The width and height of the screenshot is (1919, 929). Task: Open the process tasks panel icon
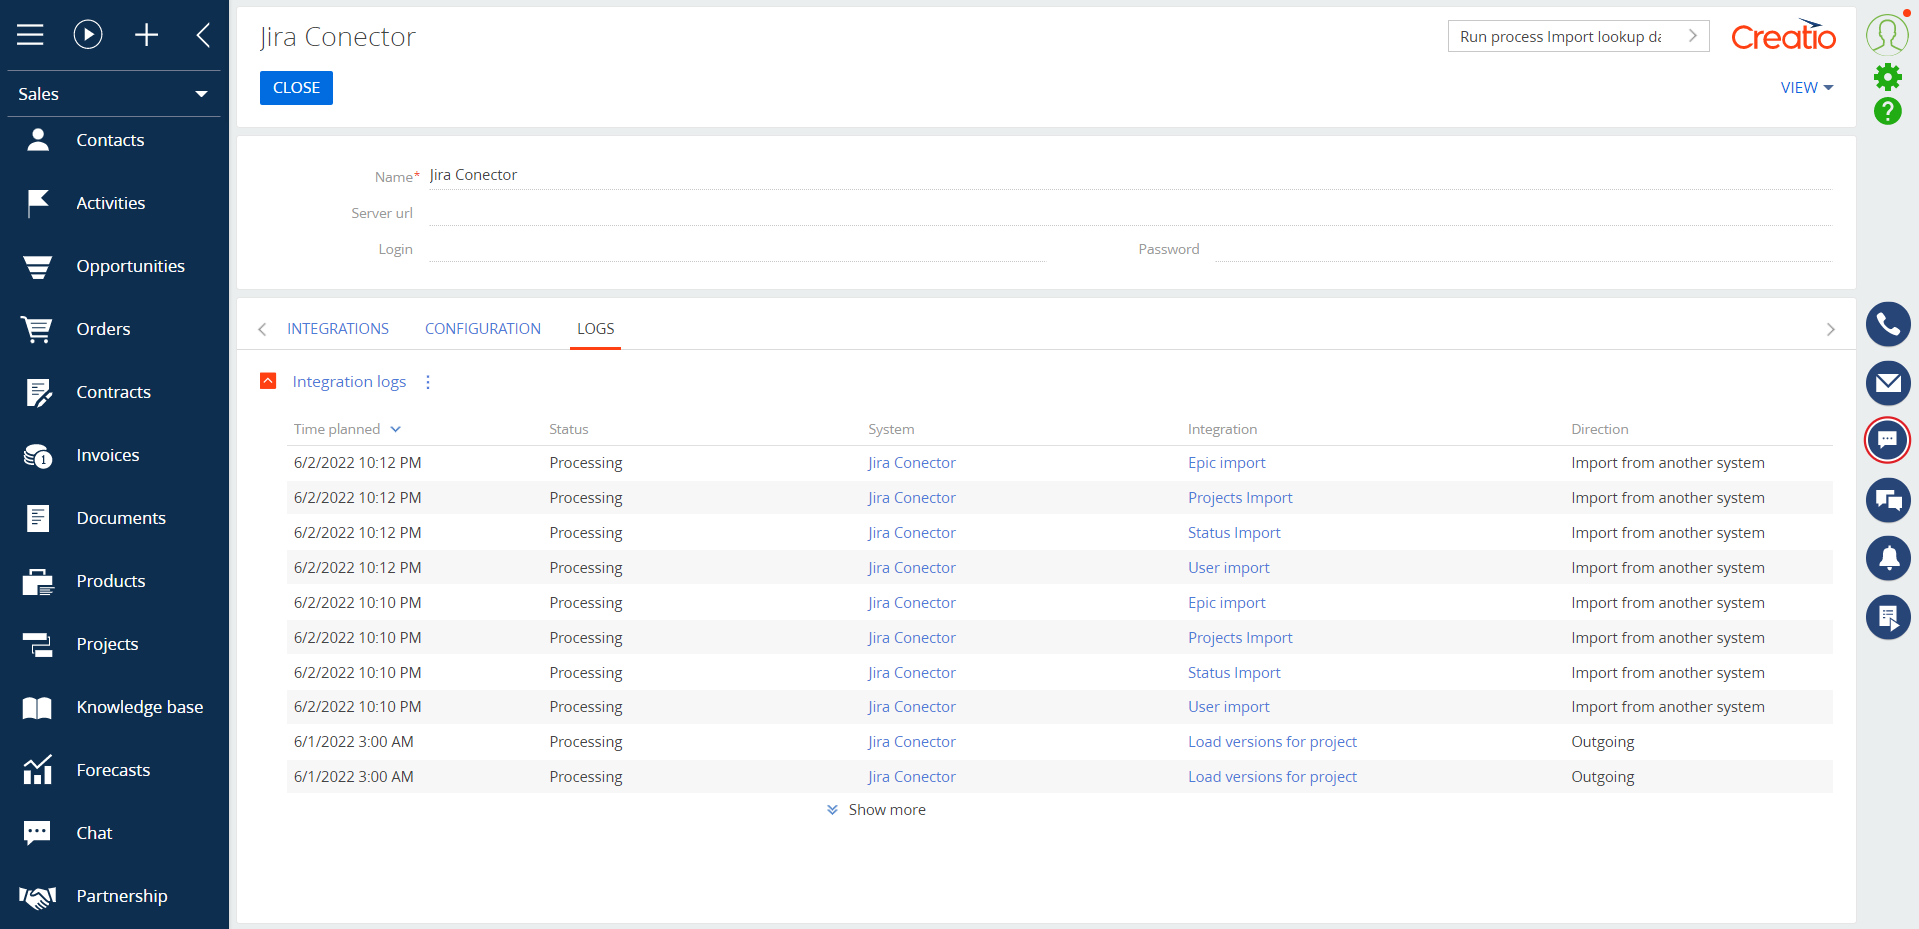pyautogui.click(x=1888, y=617)
